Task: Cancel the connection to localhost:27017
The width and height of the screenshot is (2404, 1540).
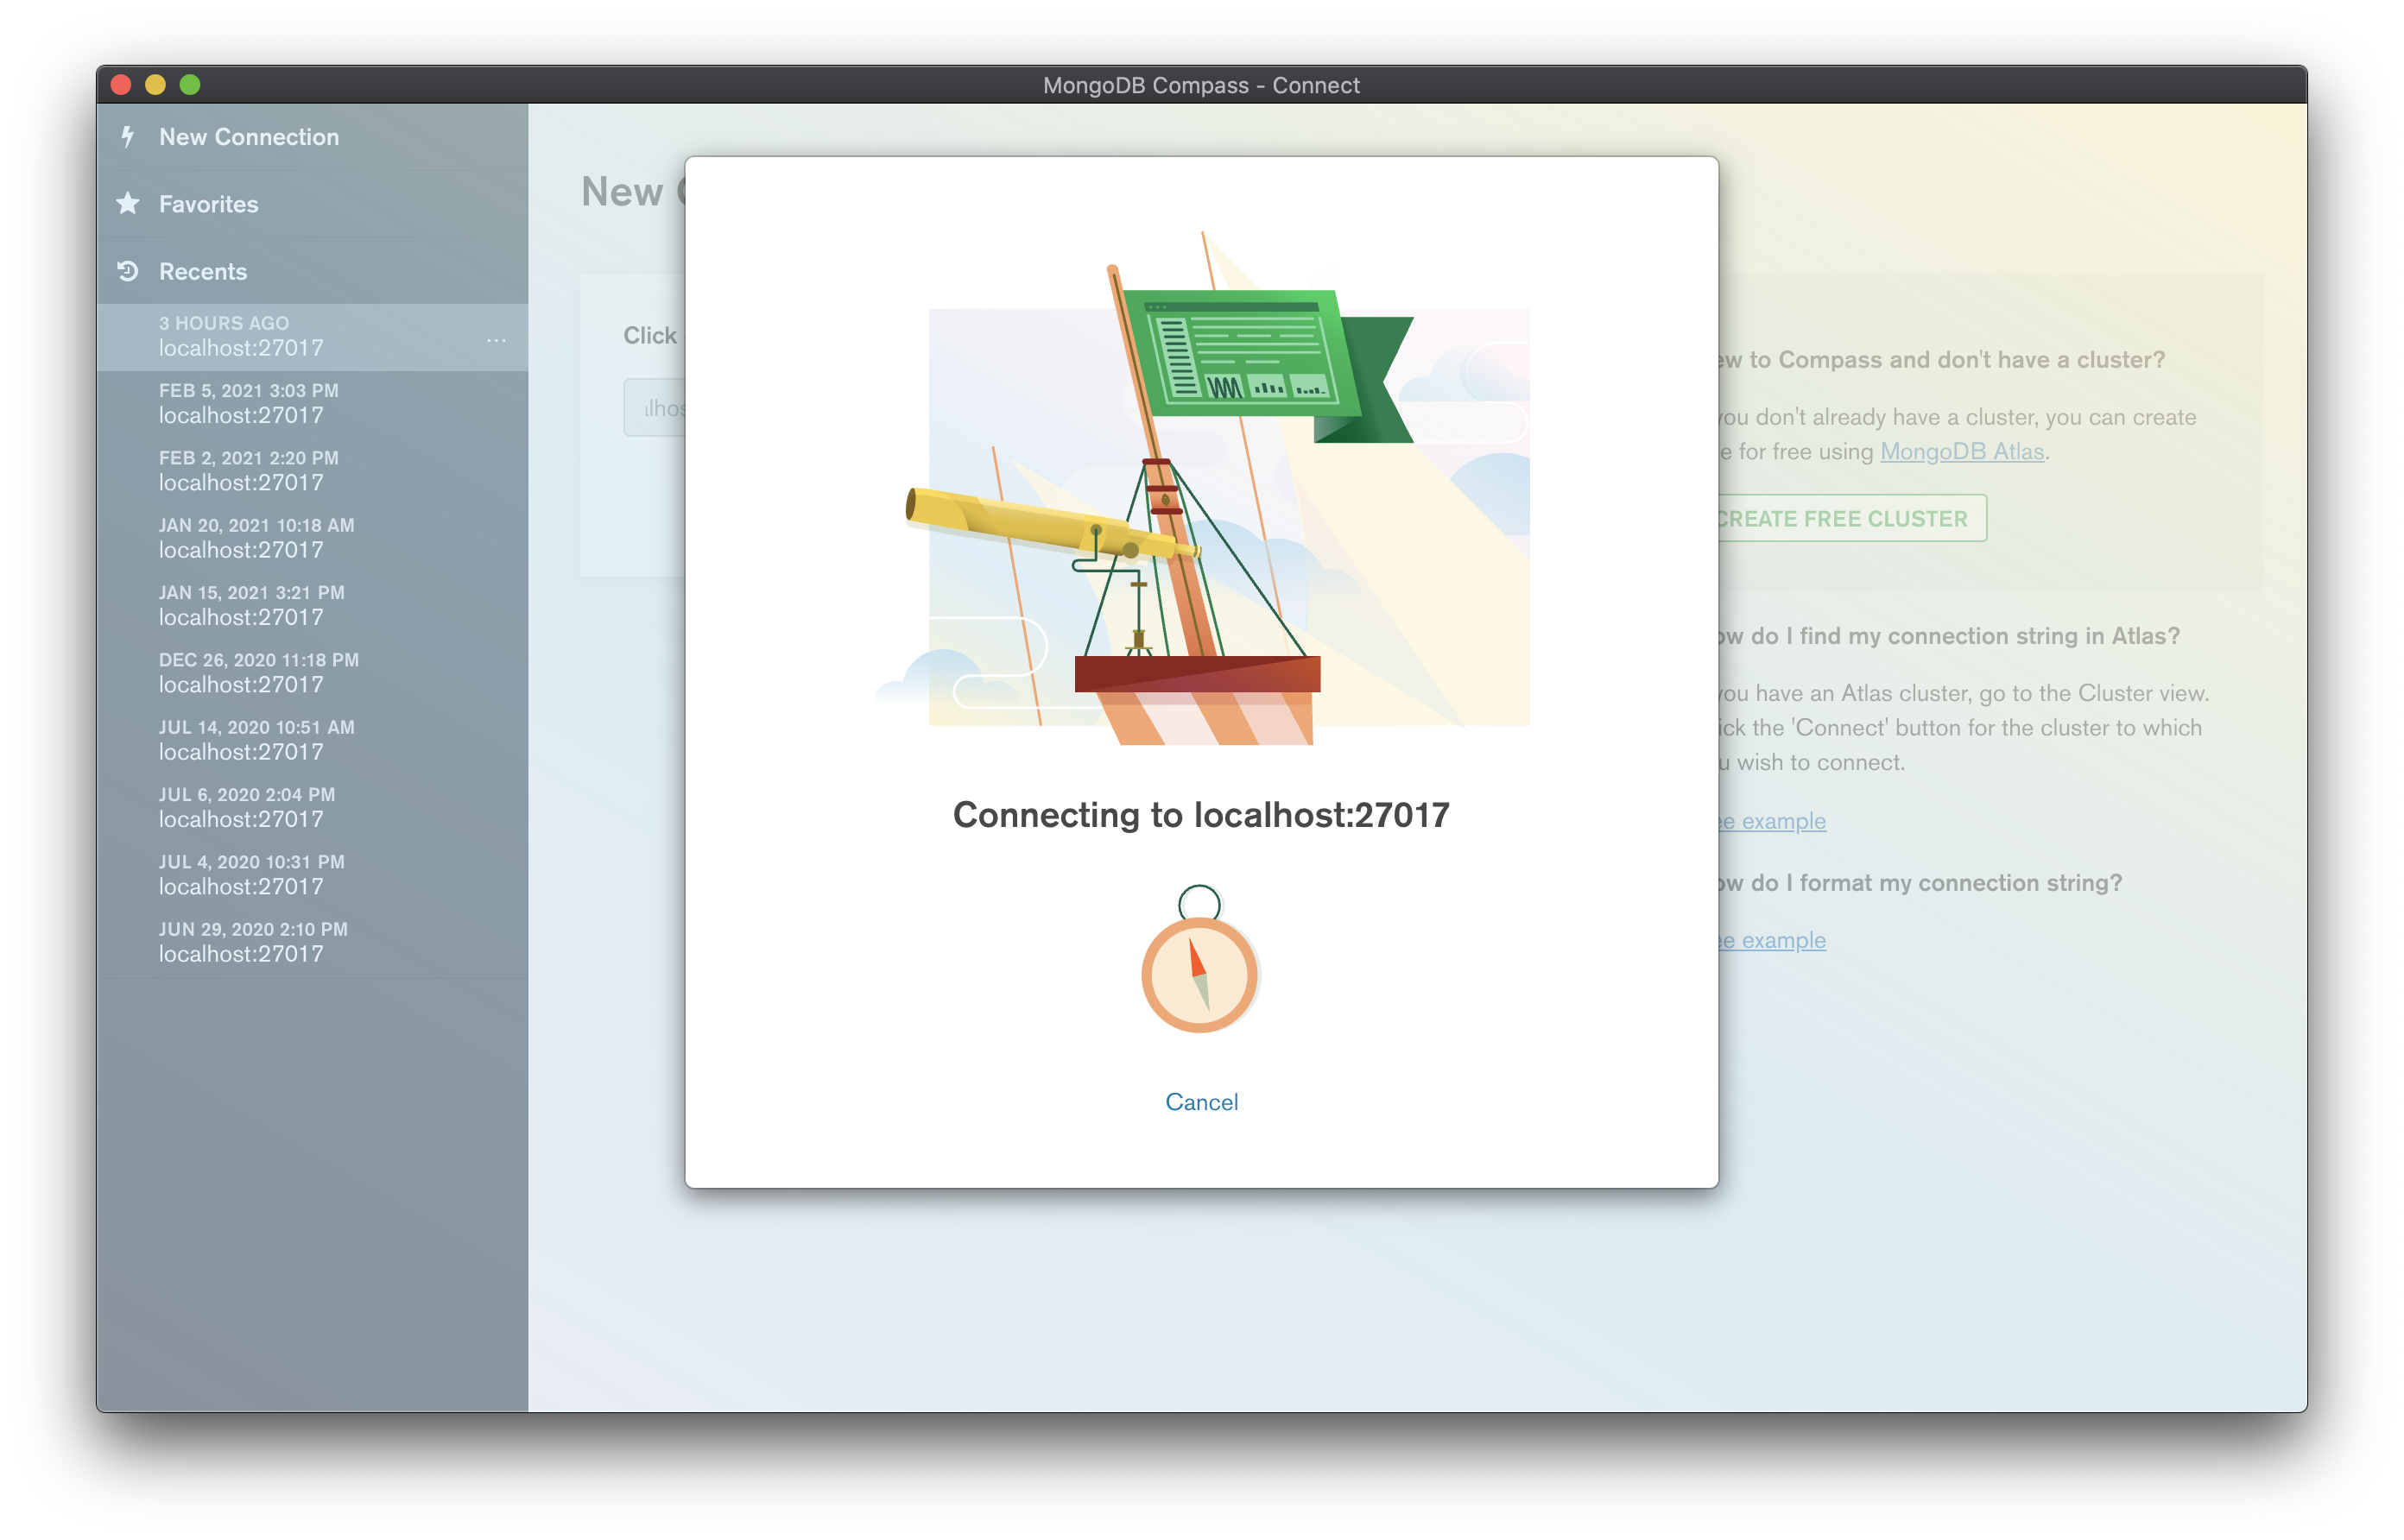Action: click(1201, 1102)
